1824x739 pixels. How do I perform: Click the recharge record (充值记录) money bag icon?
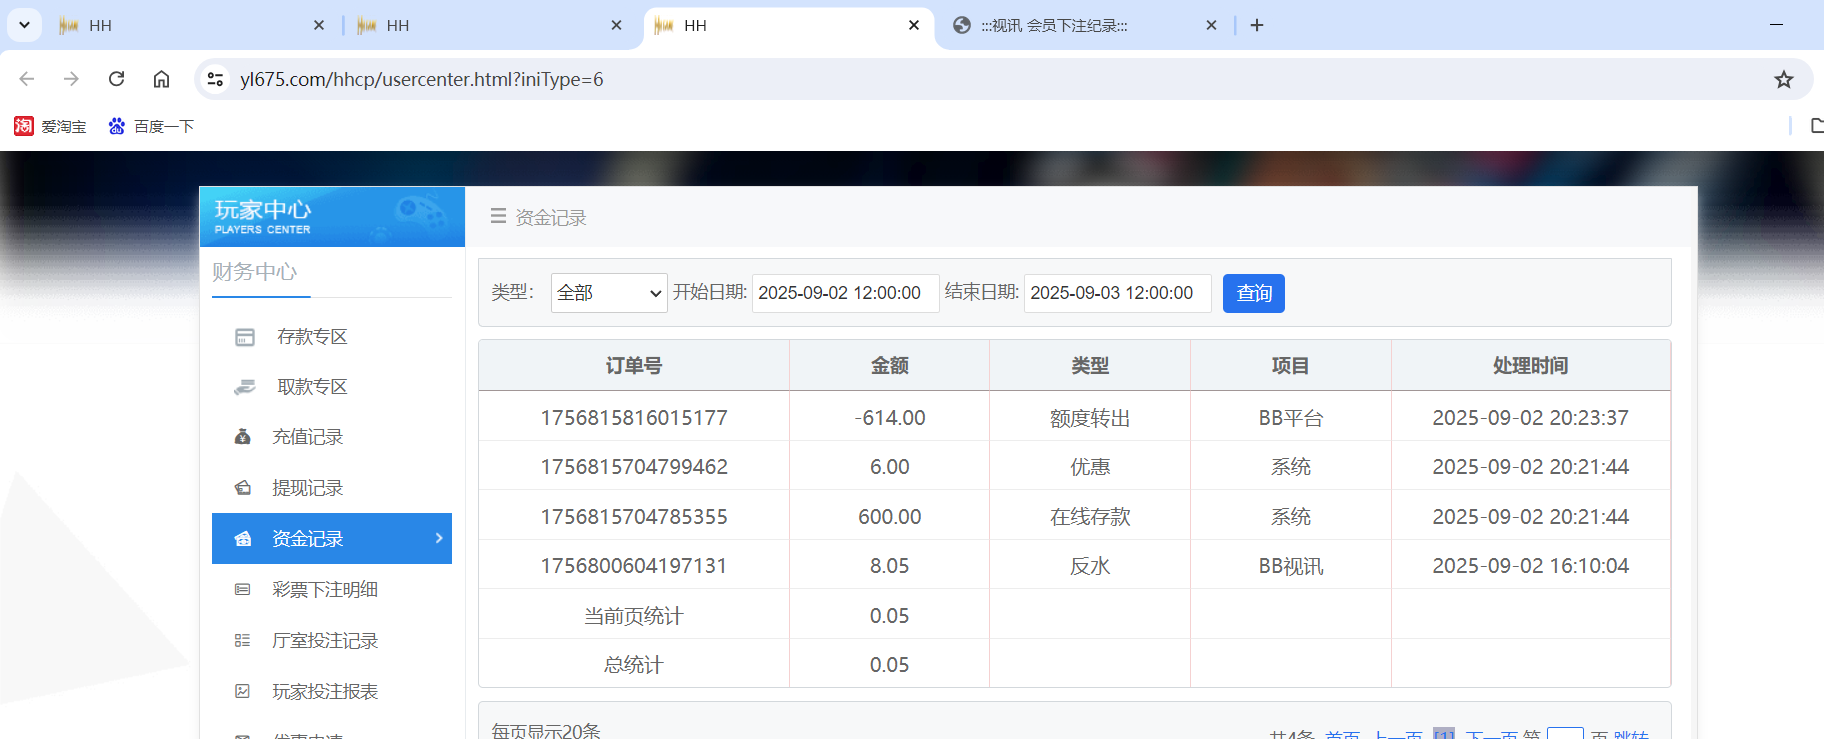242,437
